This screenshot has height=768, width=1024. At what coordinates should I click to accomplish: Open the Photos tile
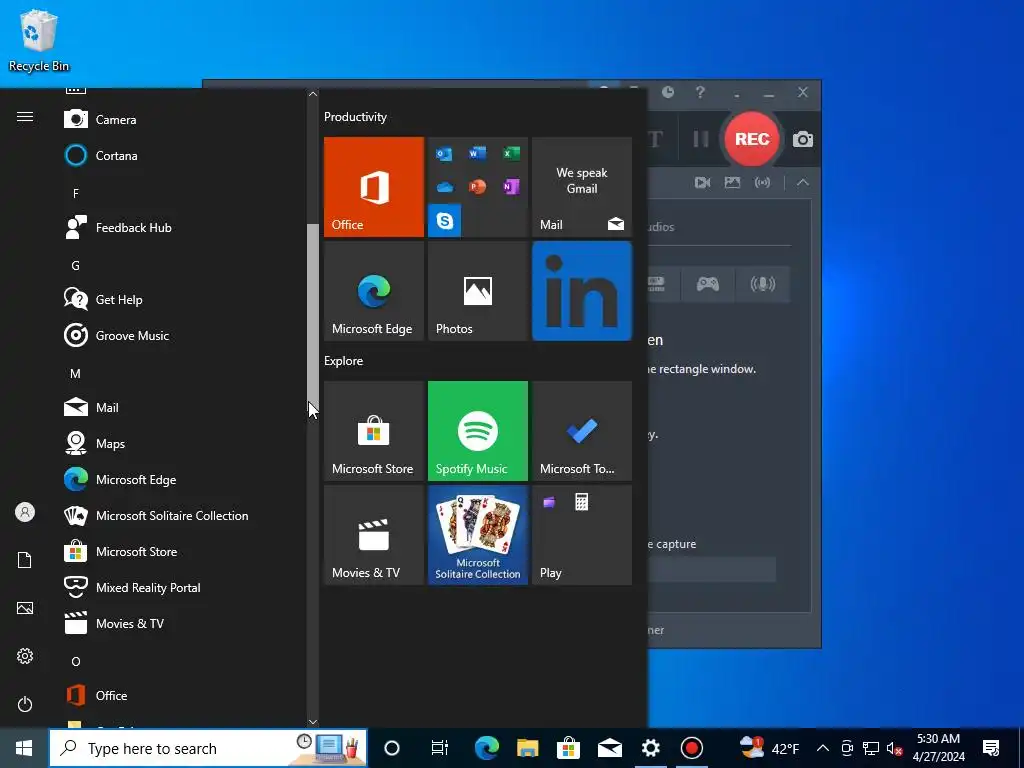pyautogui.click(x=478, y=291)
